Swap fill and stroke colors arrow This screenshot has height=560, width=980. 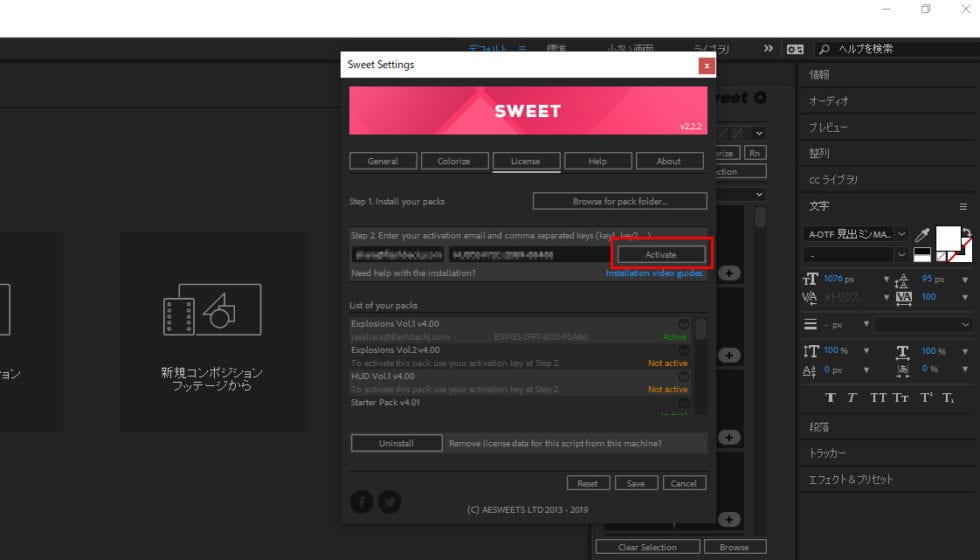(x=967, y=232)
